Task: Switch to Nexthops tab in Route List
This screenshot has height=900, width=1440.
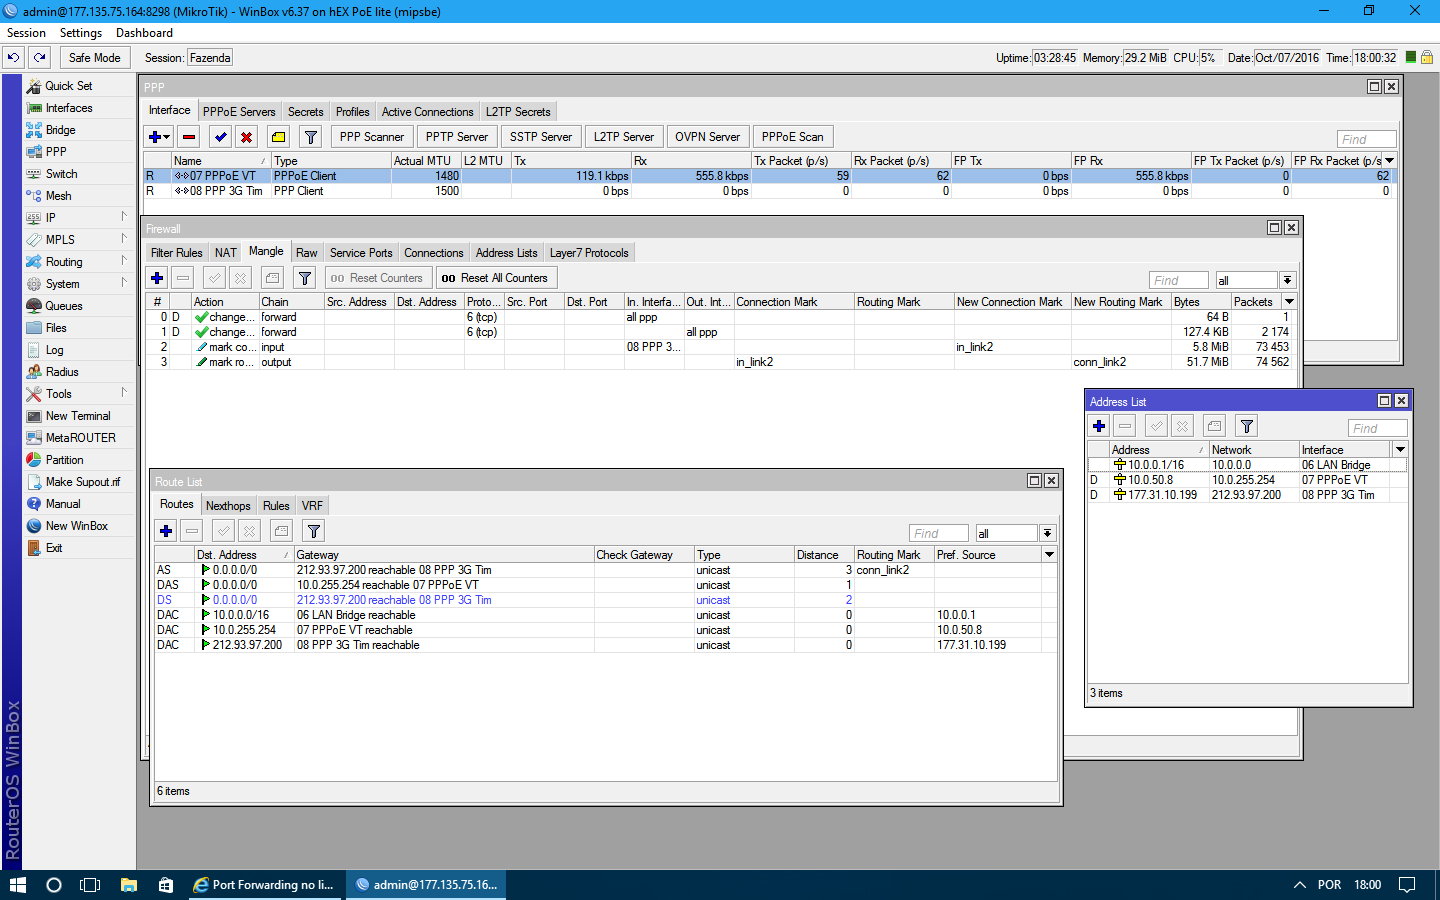Action: click(x=228, y=506)
